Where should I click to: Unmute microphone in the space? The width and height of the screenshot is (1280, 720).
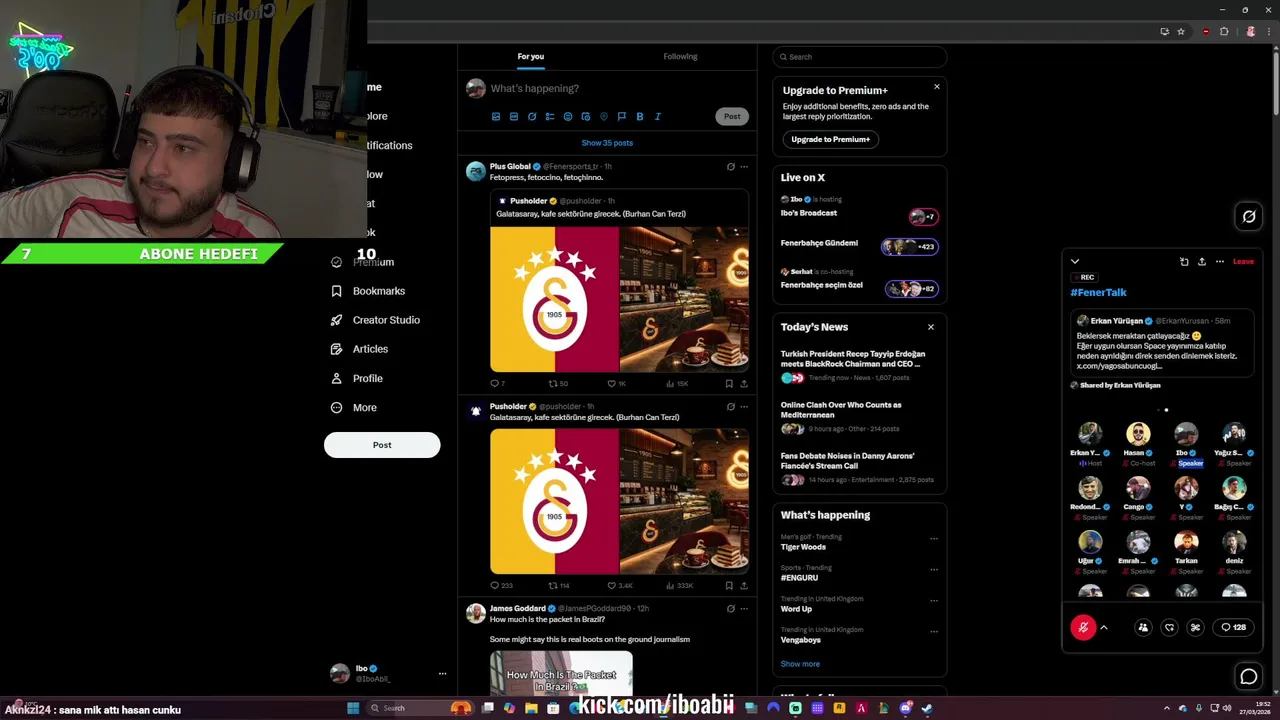click(1083, 628)
